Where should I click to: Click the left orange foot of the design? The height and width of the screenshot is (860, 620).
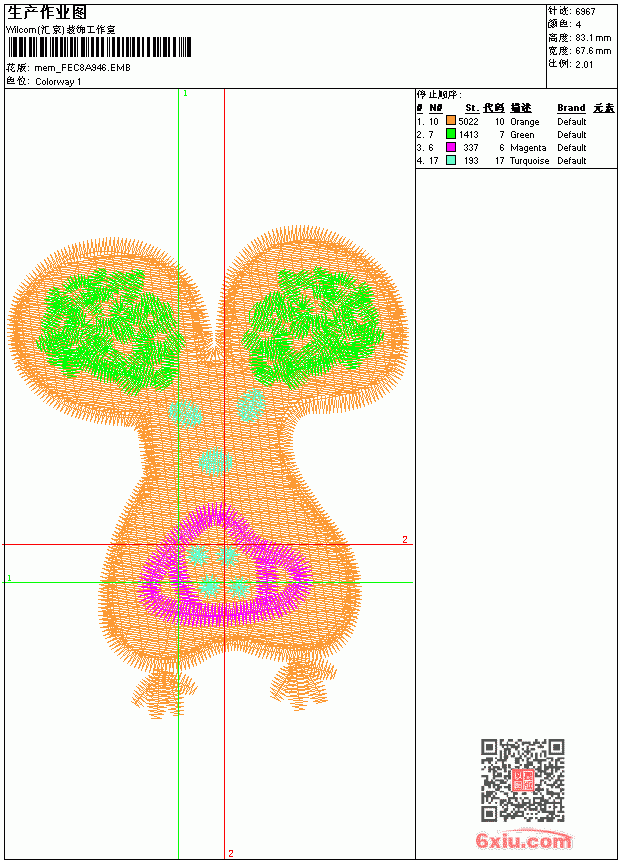click(x=163, y=692)
